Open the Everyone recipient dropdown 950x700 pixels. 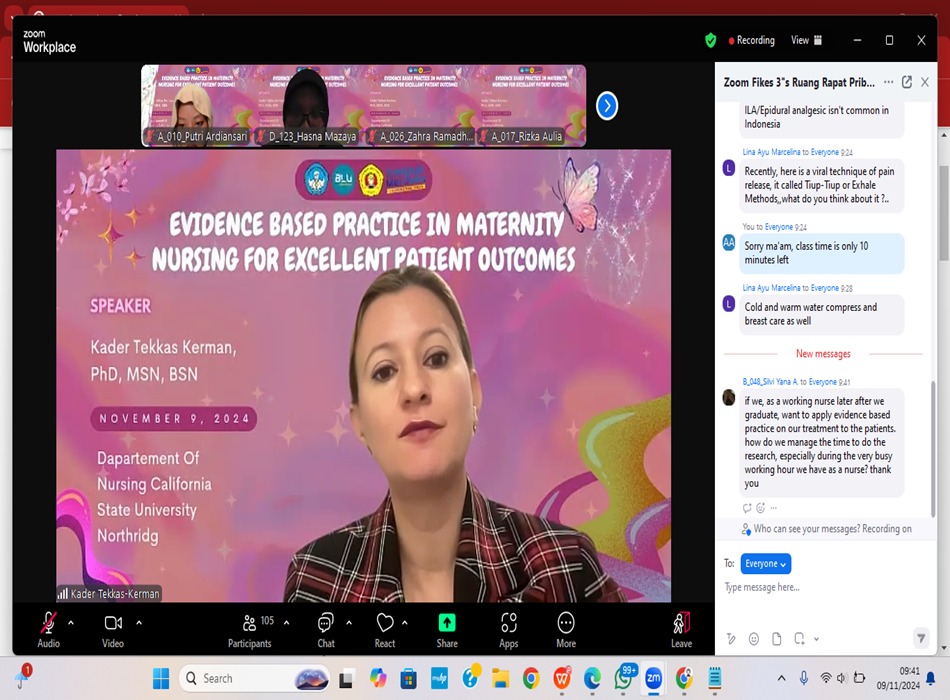pos(765,564)
